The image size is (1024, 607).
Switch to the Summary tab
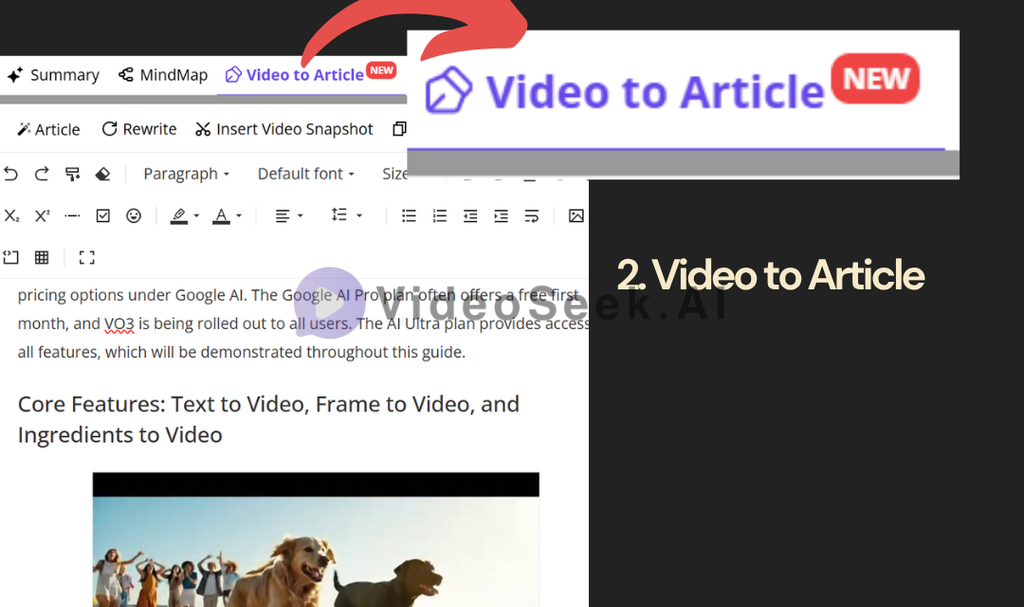coord(54,75)
